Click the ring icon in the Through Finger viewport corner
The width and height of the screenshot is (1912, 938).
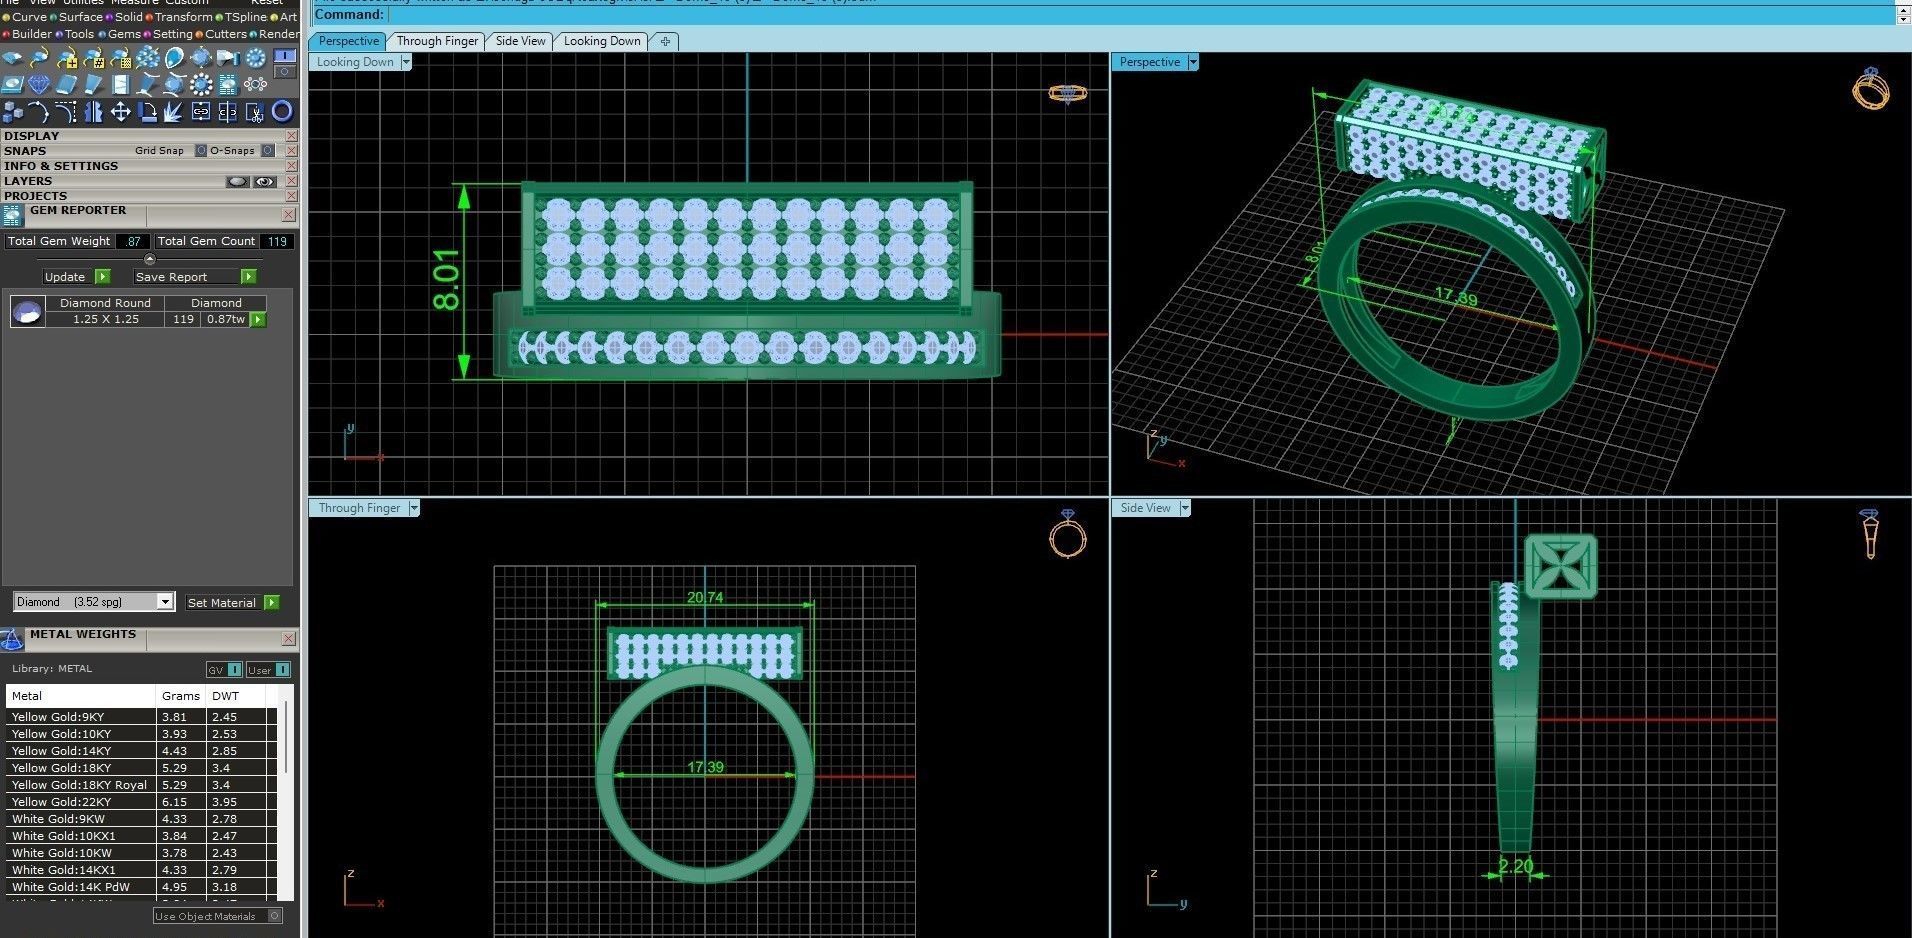(x=1067, y=534)
